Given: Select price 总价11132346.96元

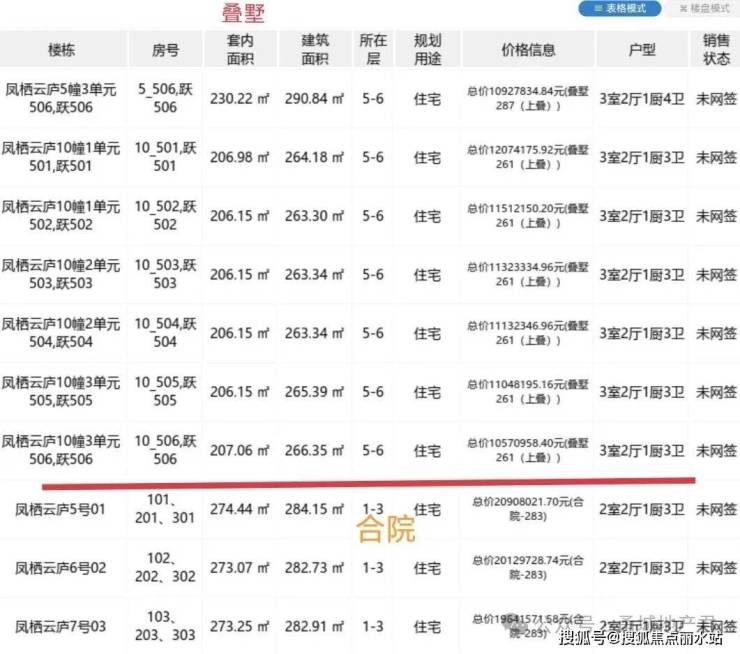Looking at the screenshot, I should 528,333.
